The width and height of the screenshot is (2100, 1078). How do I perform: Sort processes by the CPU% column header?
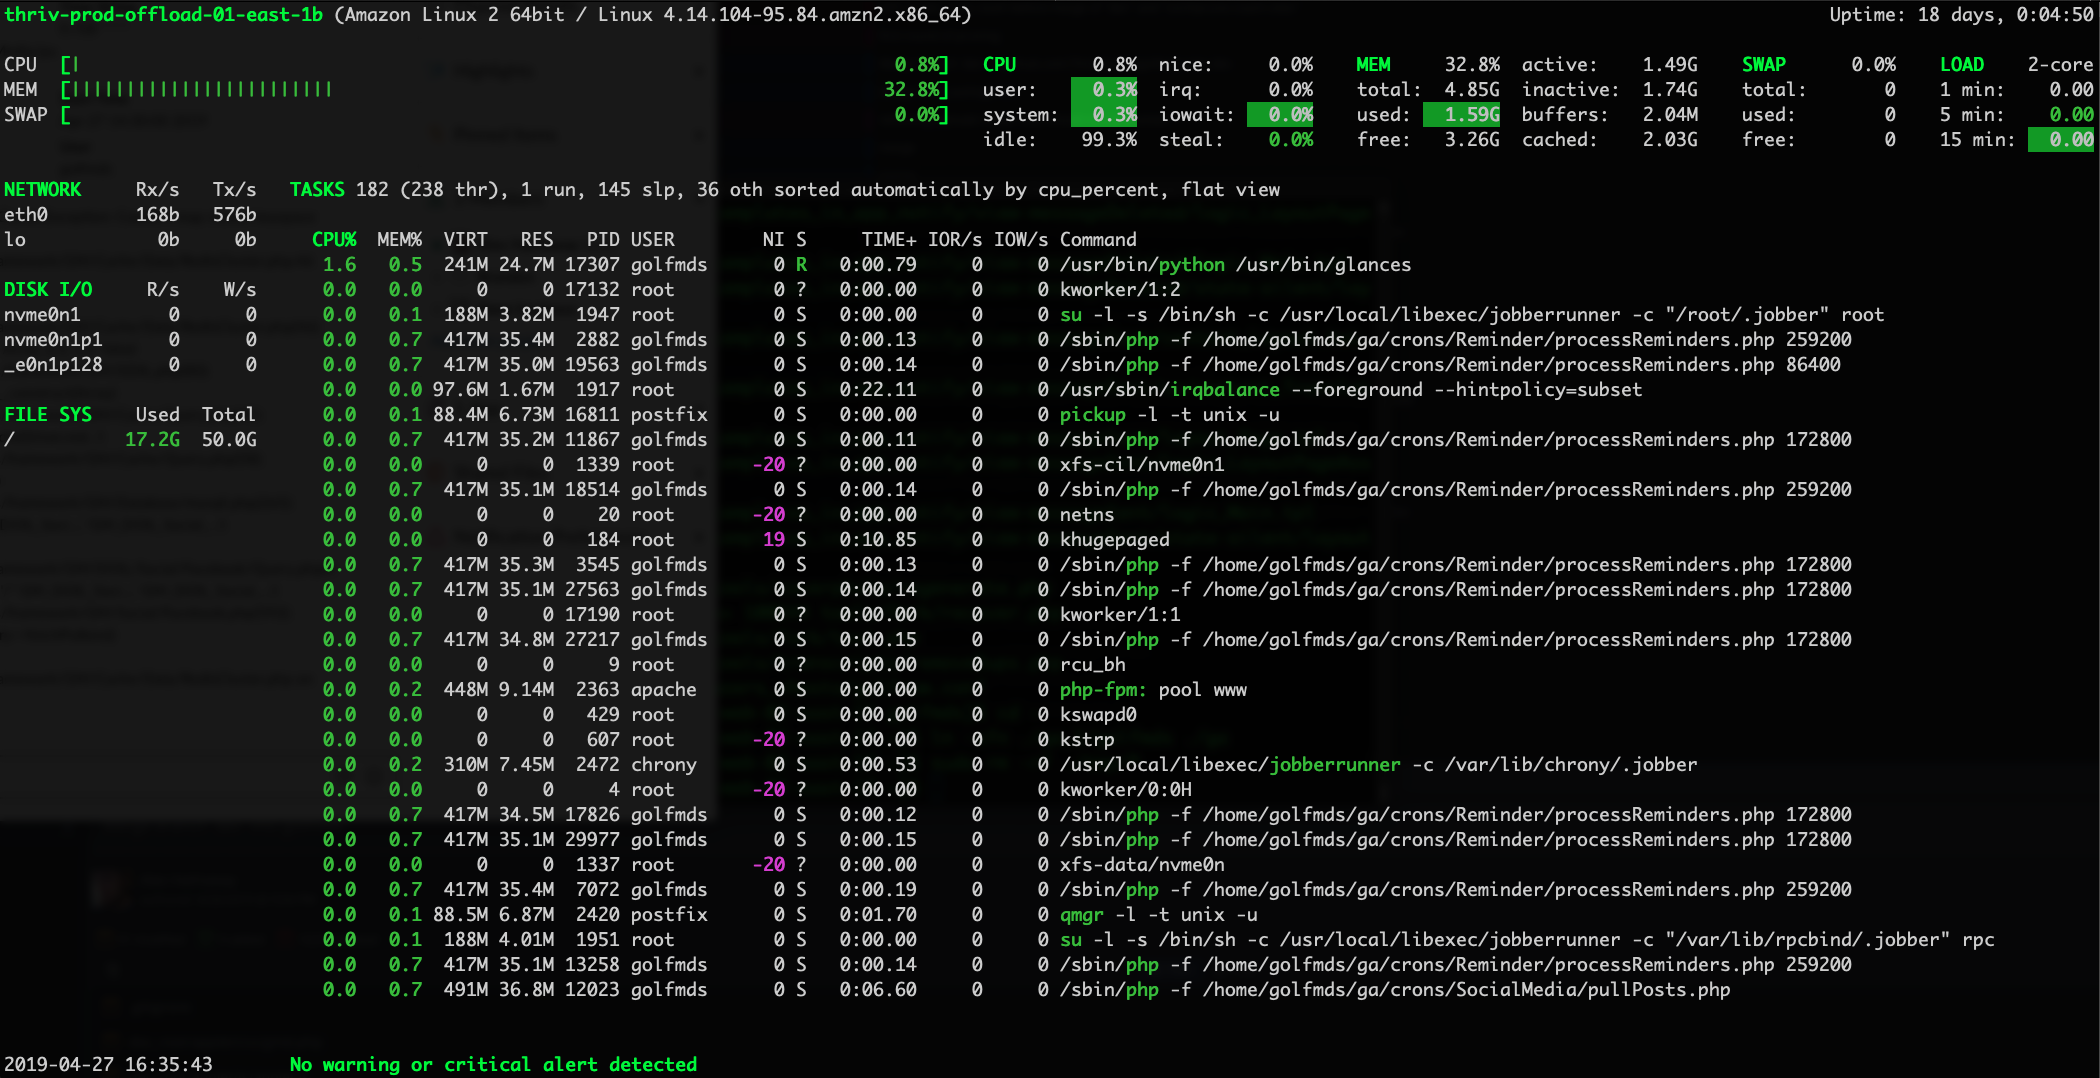click(x=335, y=239)
